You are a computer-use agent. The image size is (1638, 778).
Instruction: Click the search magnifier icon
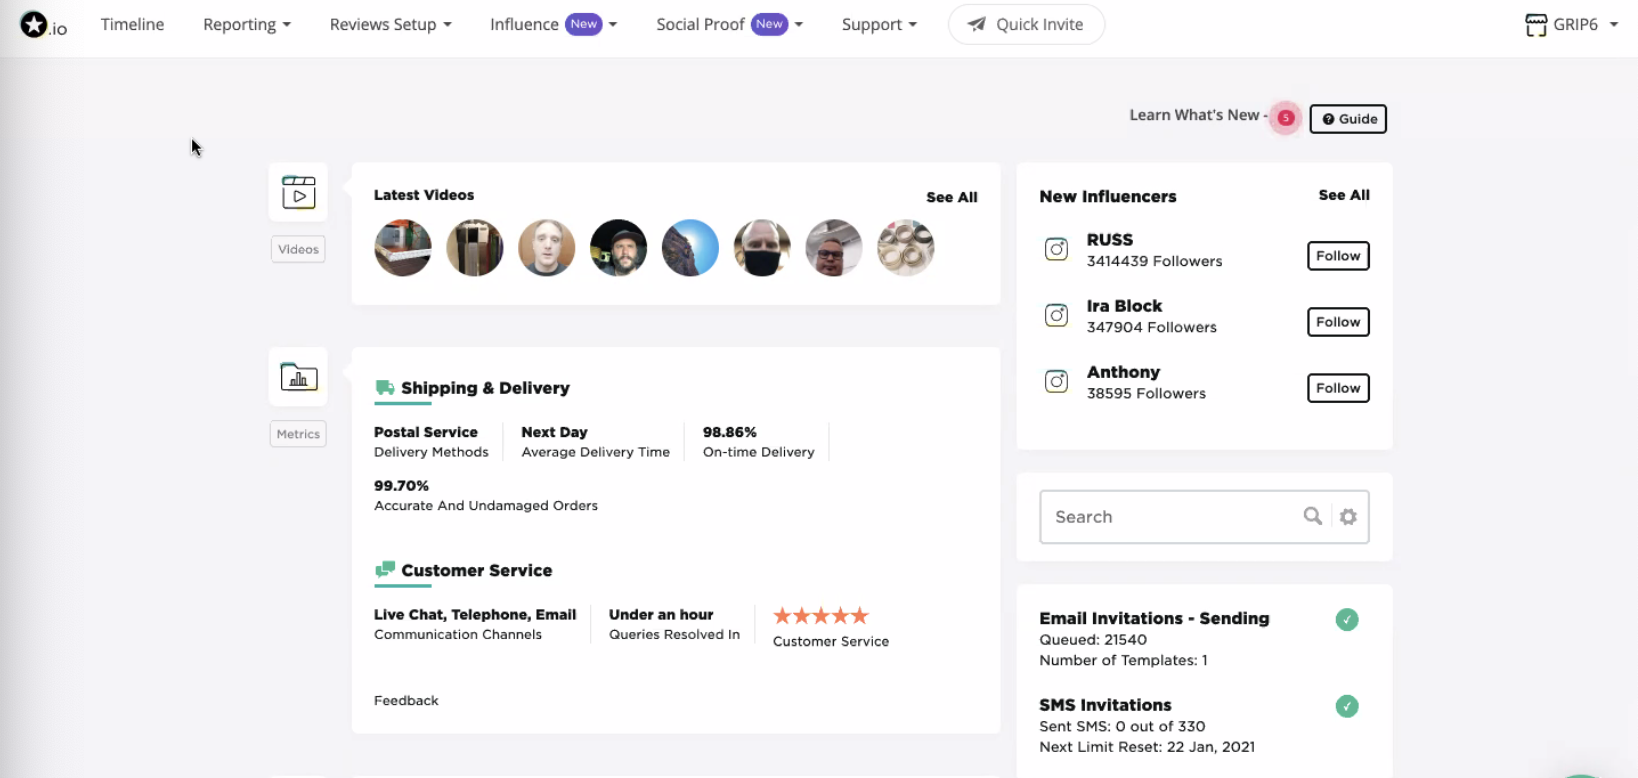tap(1313, 516)
